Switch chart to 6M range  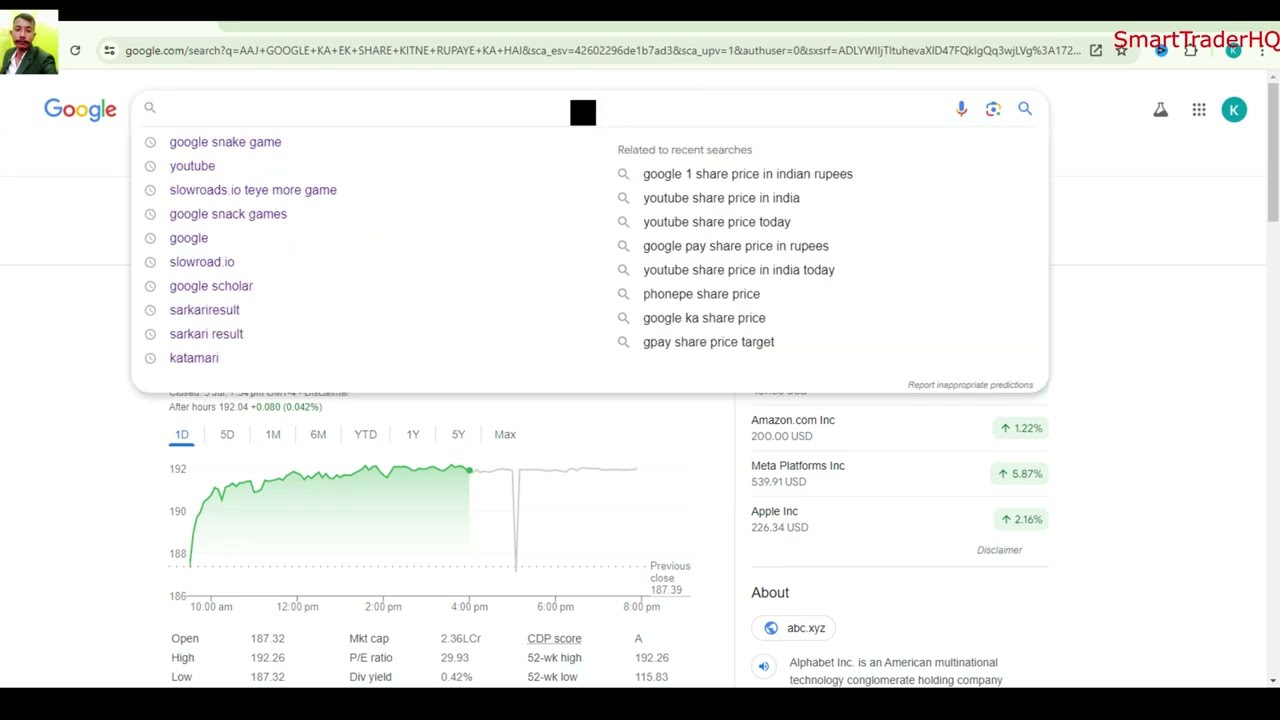[318, 435]
